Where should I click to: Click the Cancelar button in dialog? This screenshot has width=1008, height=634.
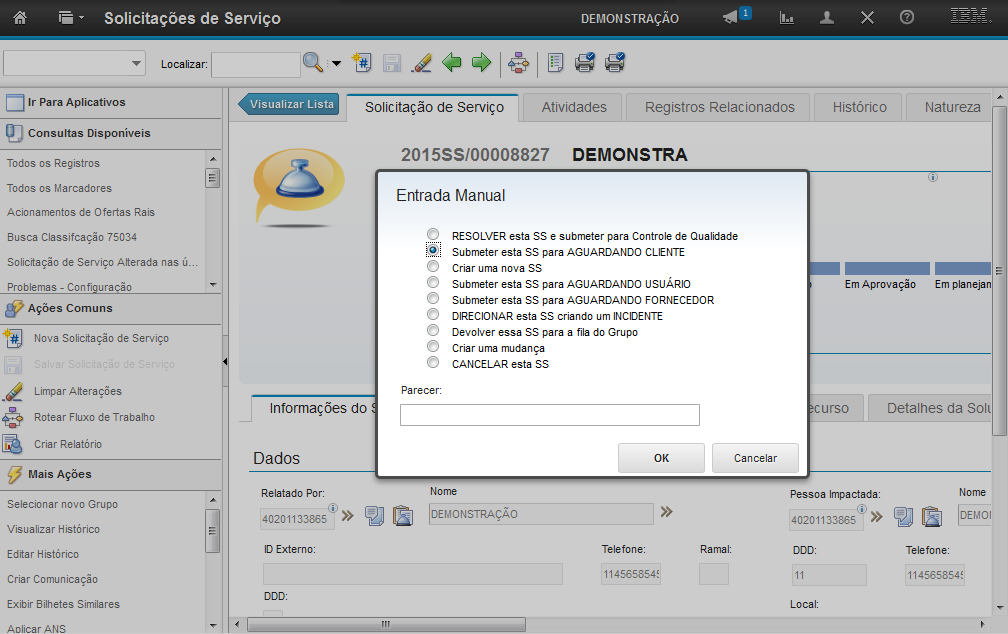pyautogui.click(x=755, y=458)
